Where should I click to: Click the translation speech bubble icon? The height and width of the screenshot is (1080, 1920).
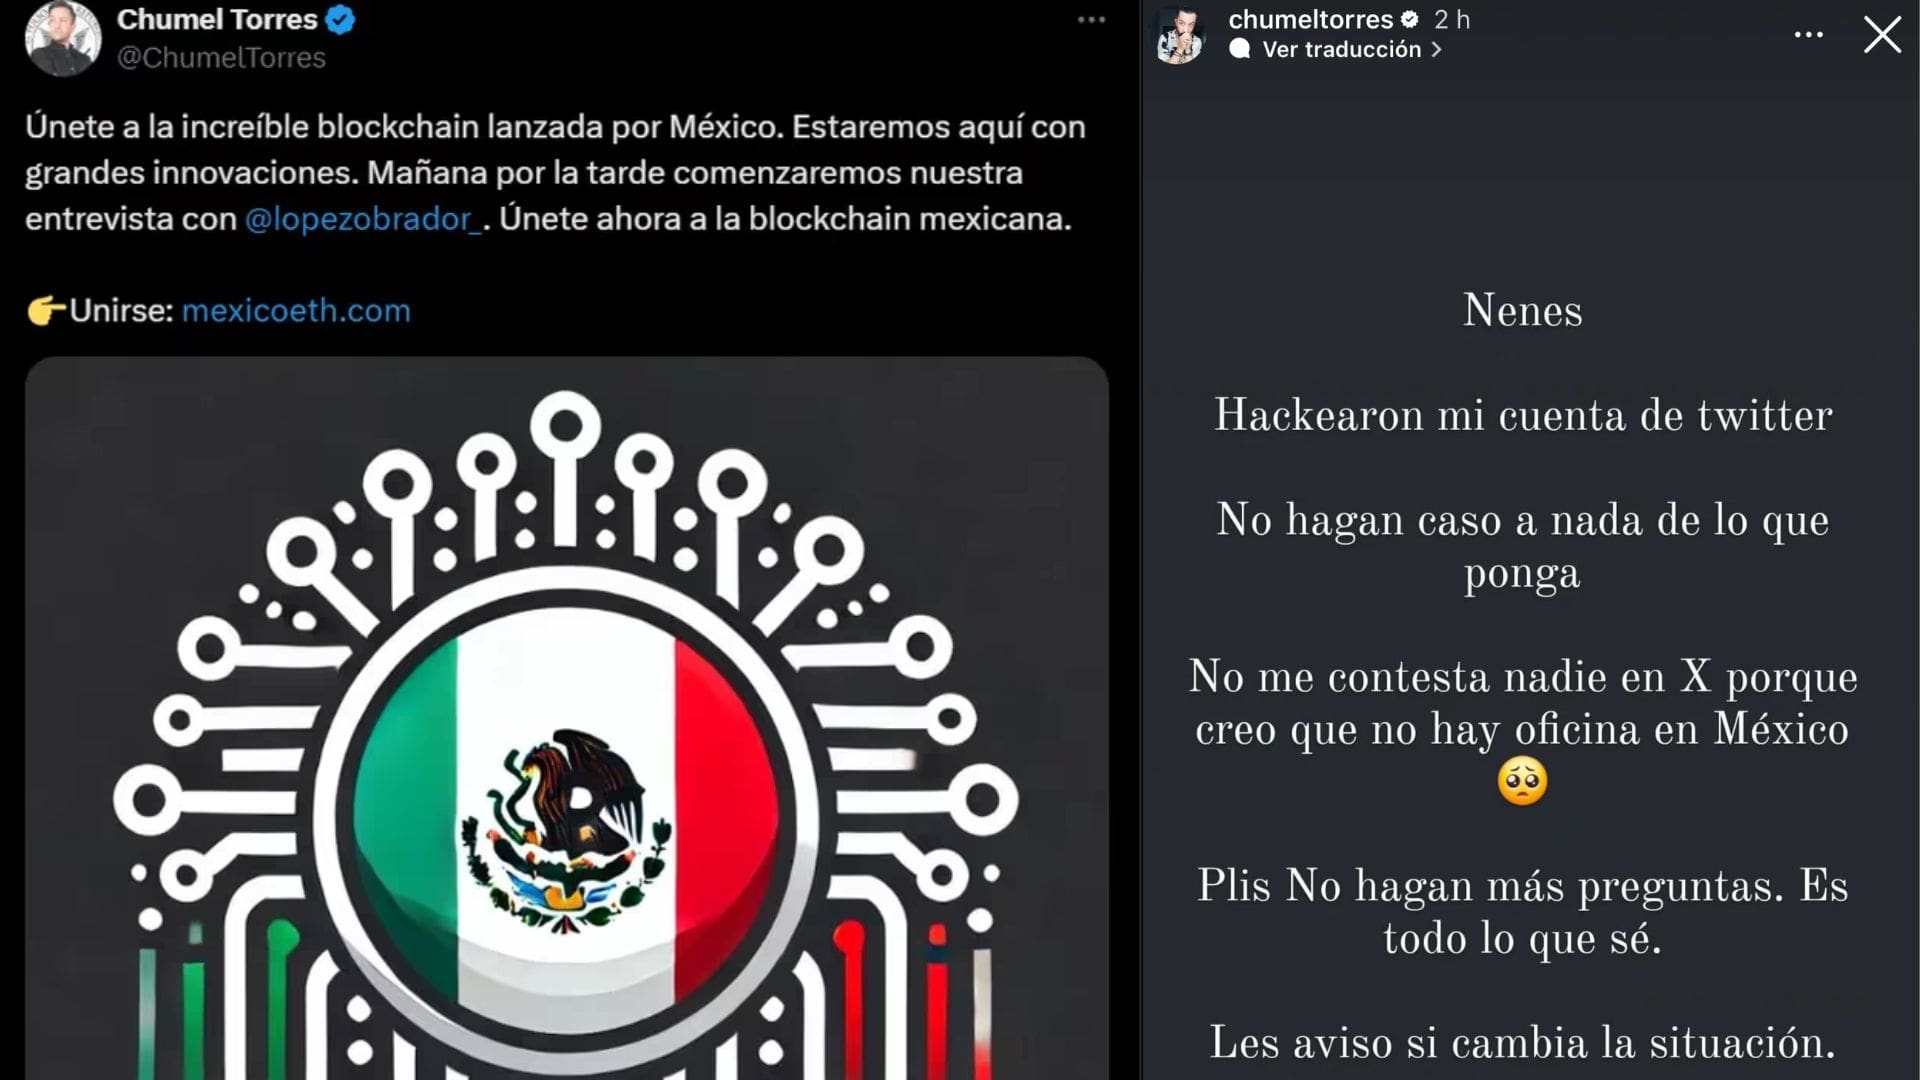click(x=1240, y=49)
